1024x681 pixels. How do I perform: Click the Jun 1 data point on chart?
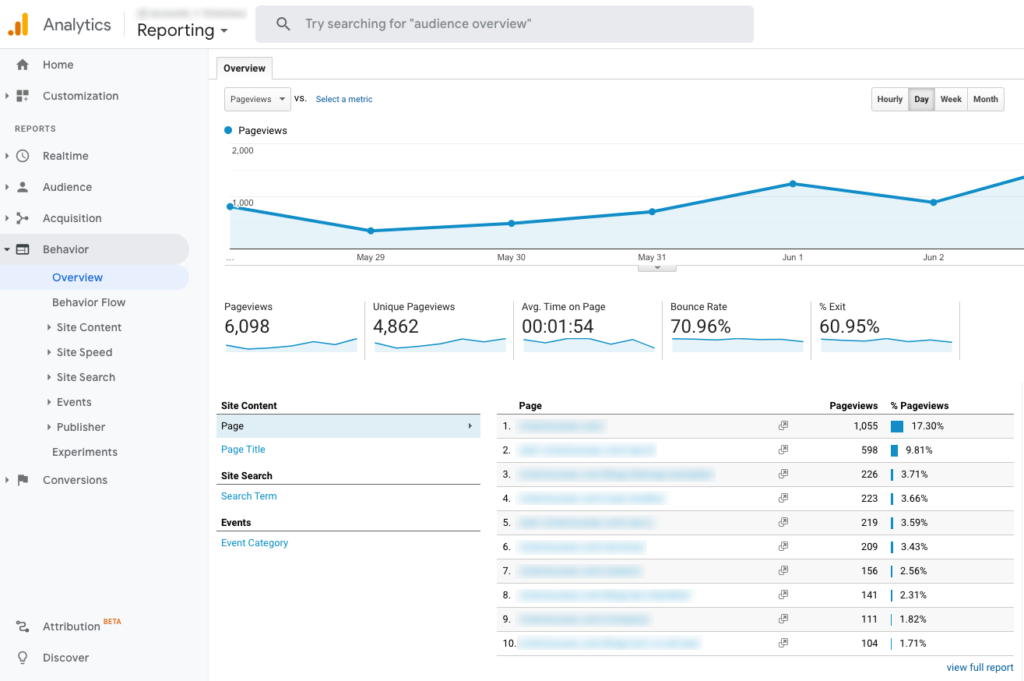(792, 184)
